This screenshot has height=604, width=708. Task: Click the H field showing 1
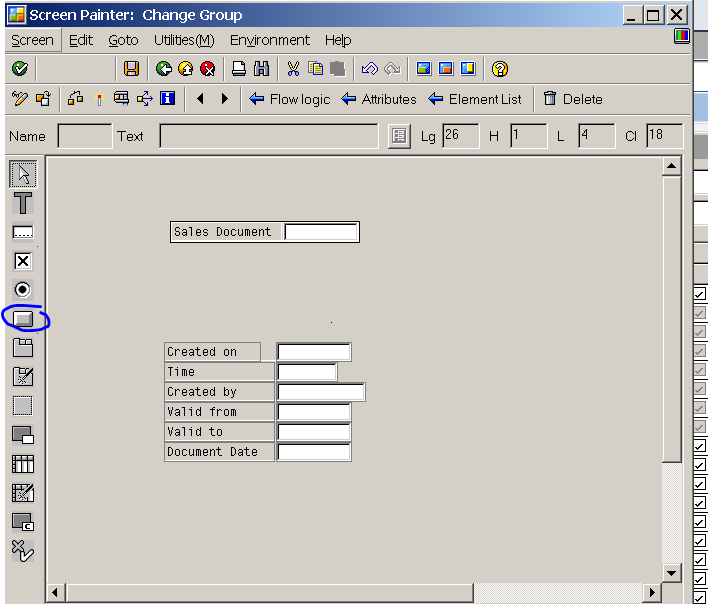pos(528,136)
